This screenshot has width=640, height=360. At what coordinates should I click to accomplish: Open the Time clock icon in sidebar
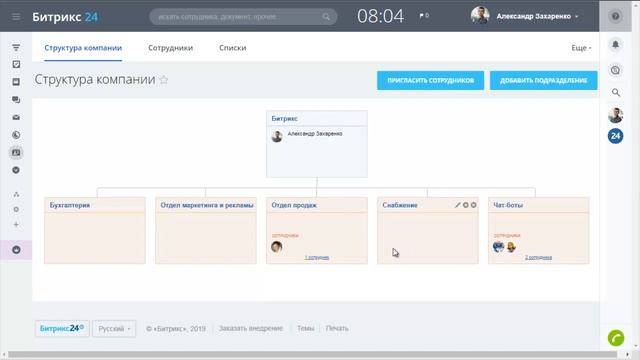point(16,135)
